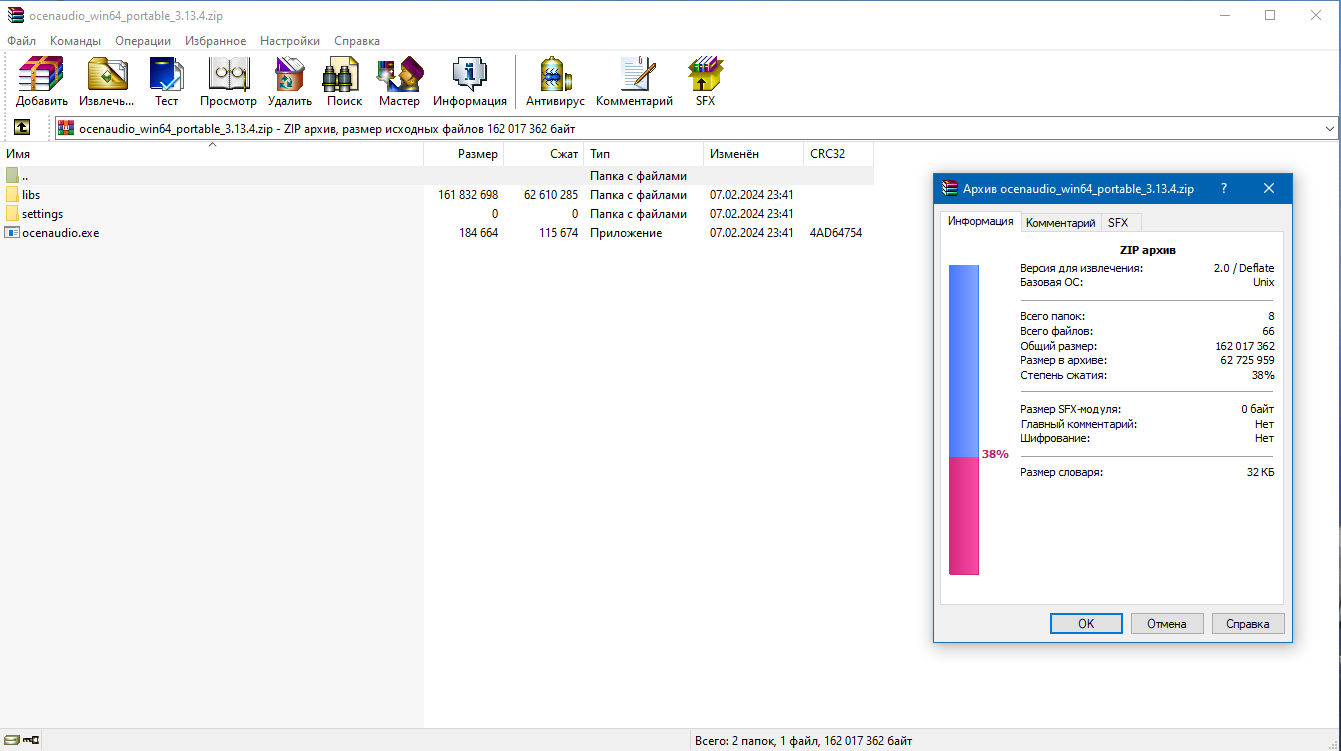Open the Операции menu

click(143, 41)
